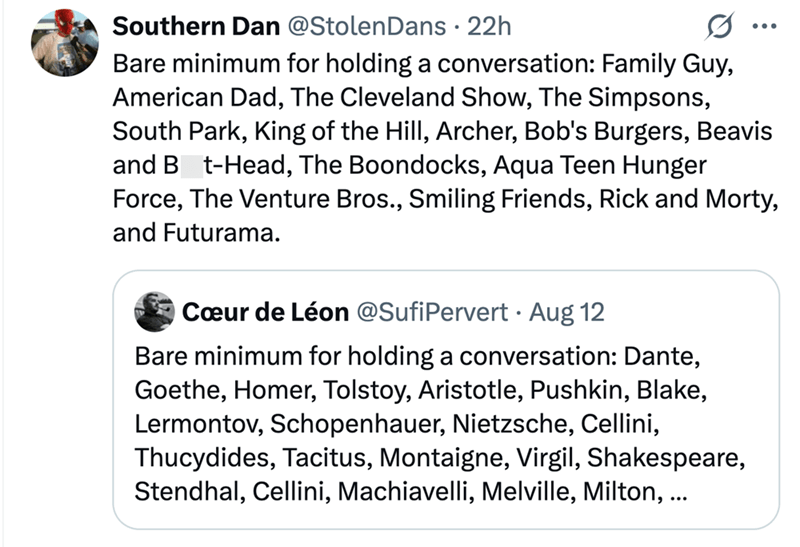The width and height of the screenshot is (800, 547).
Task: Open quoted tweet via Aug 12 date
Action: [566, 312]
